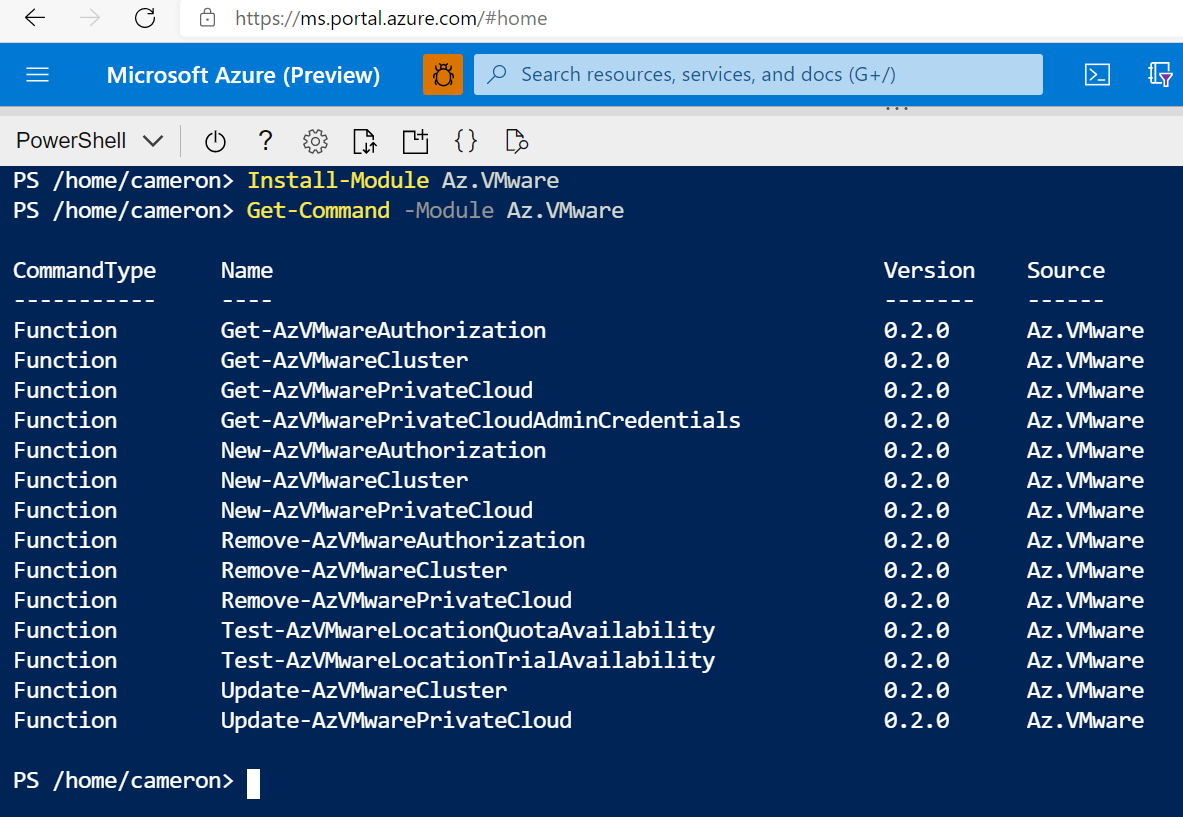Open the Azure portal hamburger menu

pos(37,74)
